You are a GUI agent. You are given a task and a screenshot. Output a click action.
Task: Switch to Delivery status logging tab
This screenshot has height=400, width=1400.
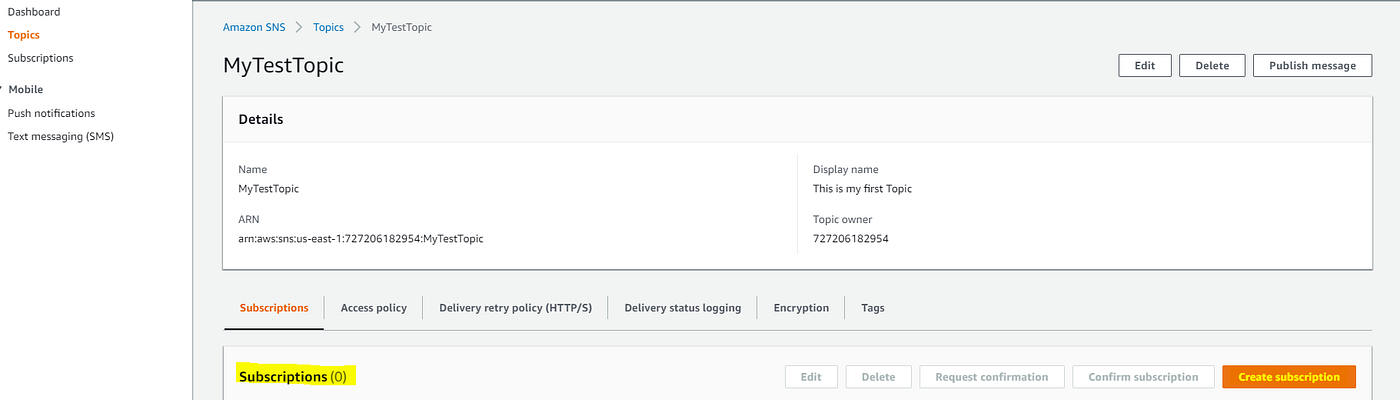682,308
